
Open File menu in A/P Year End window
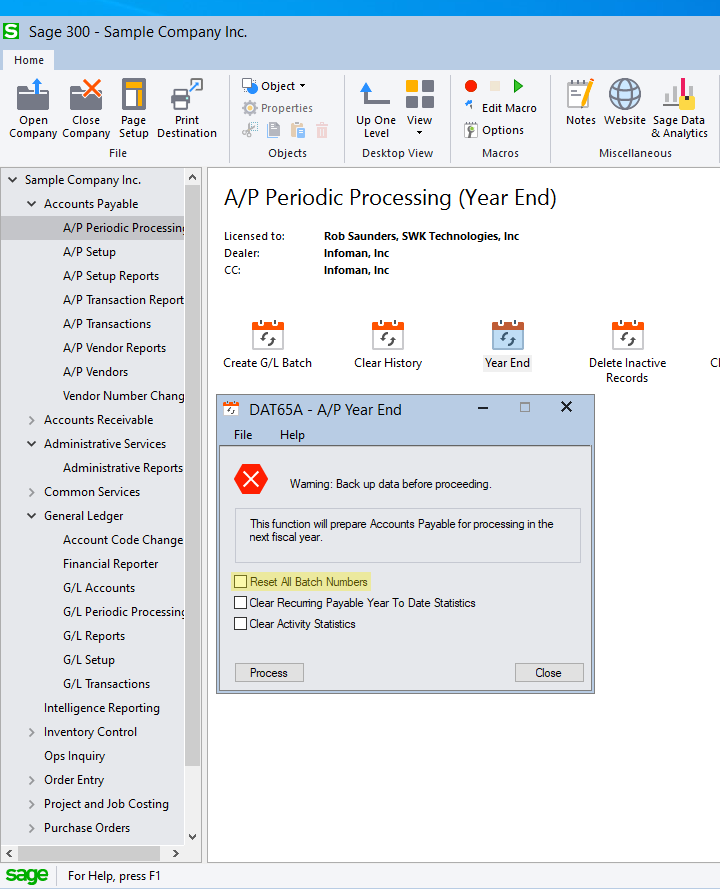[x=243, y=435]
